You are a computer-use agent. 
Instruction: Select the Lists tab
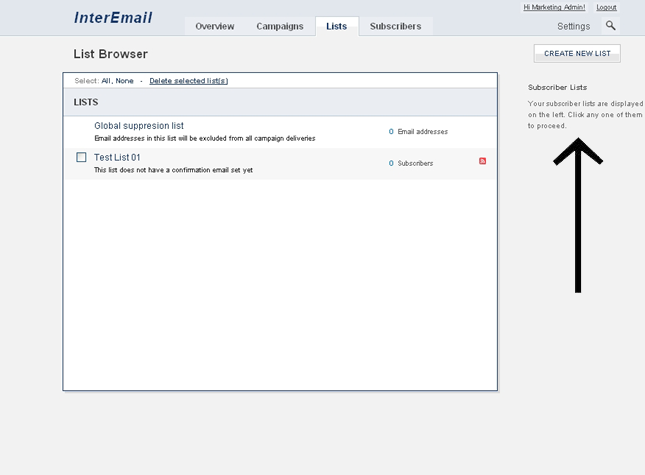[x=336, y=26]
